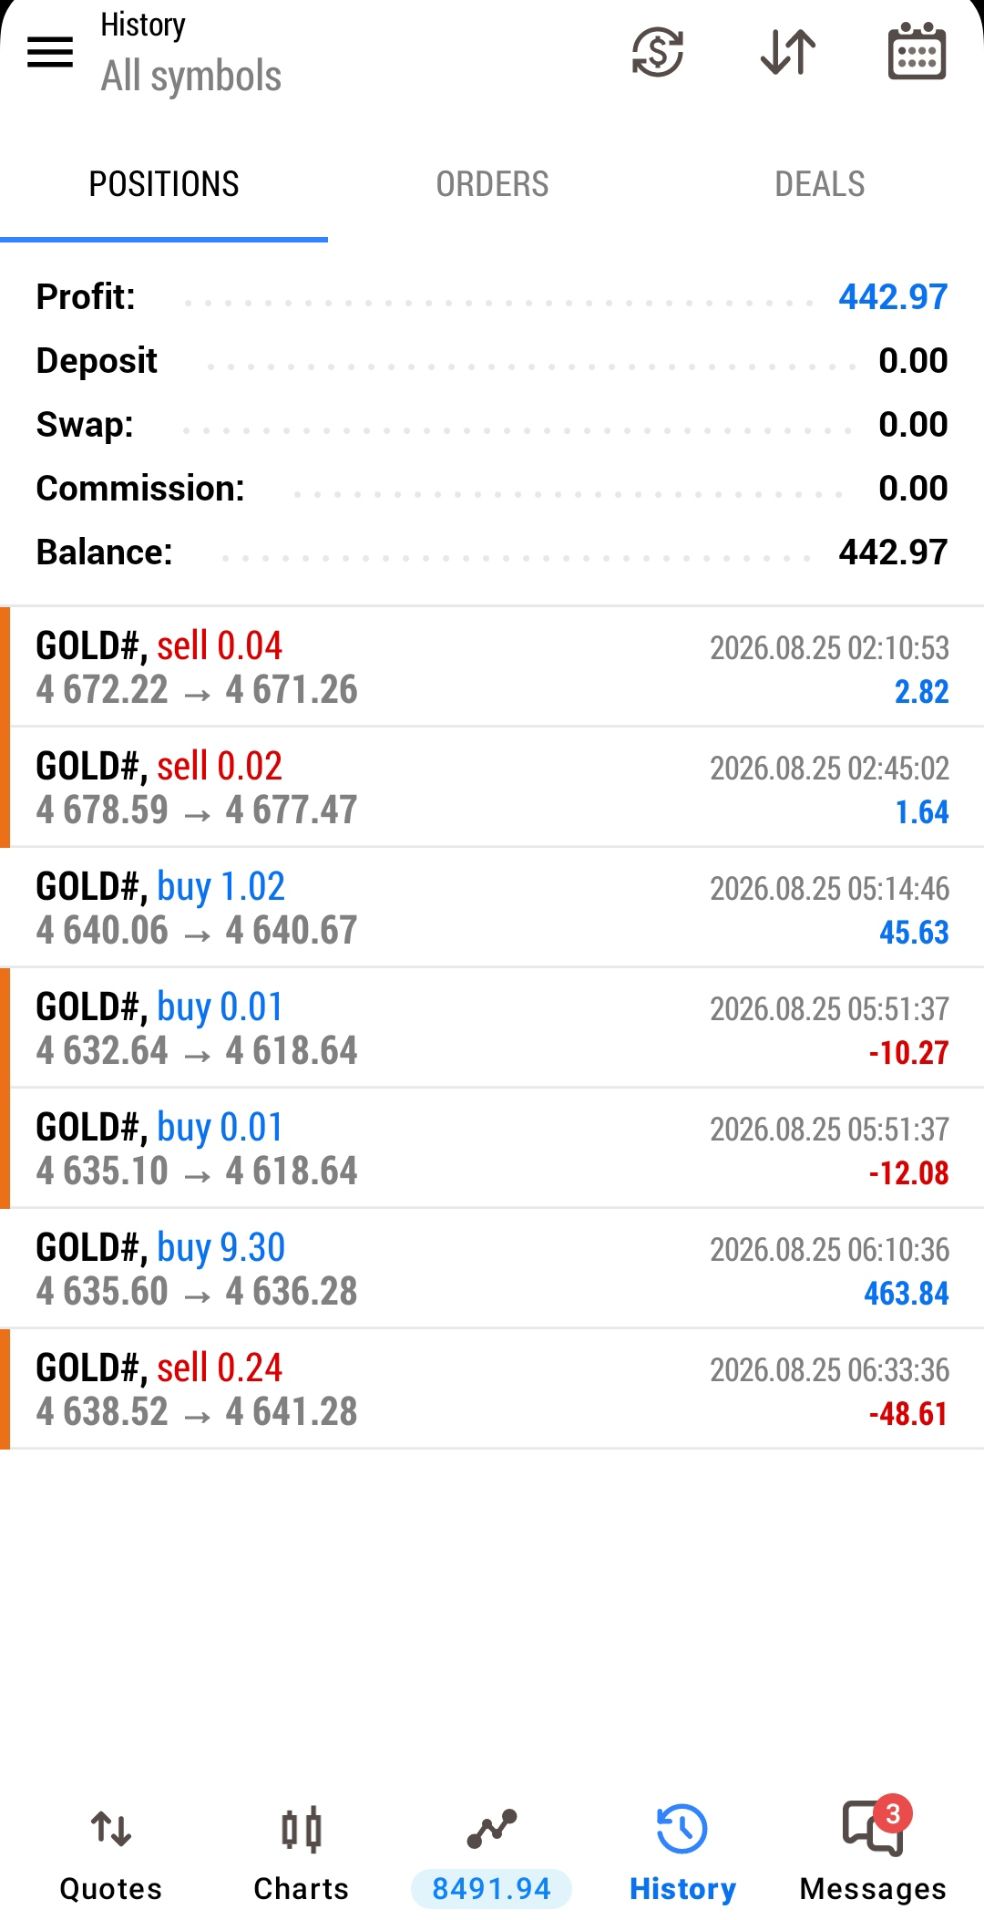984x1920 pixels.
Task: Open the calendar date range icon
Action: [x=917, y=51]
